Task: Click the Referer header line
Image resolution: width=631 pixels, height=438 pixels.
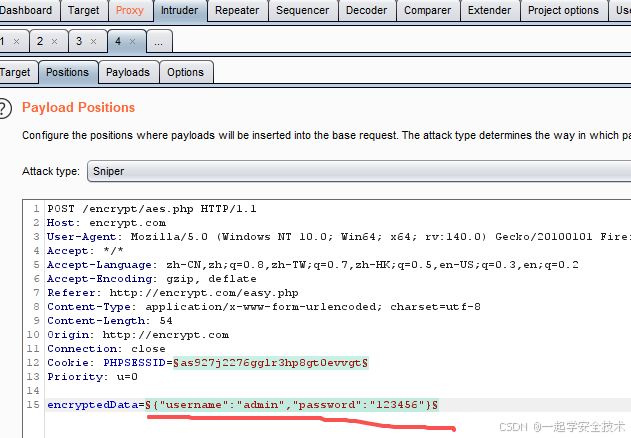Action: point(173,293)
